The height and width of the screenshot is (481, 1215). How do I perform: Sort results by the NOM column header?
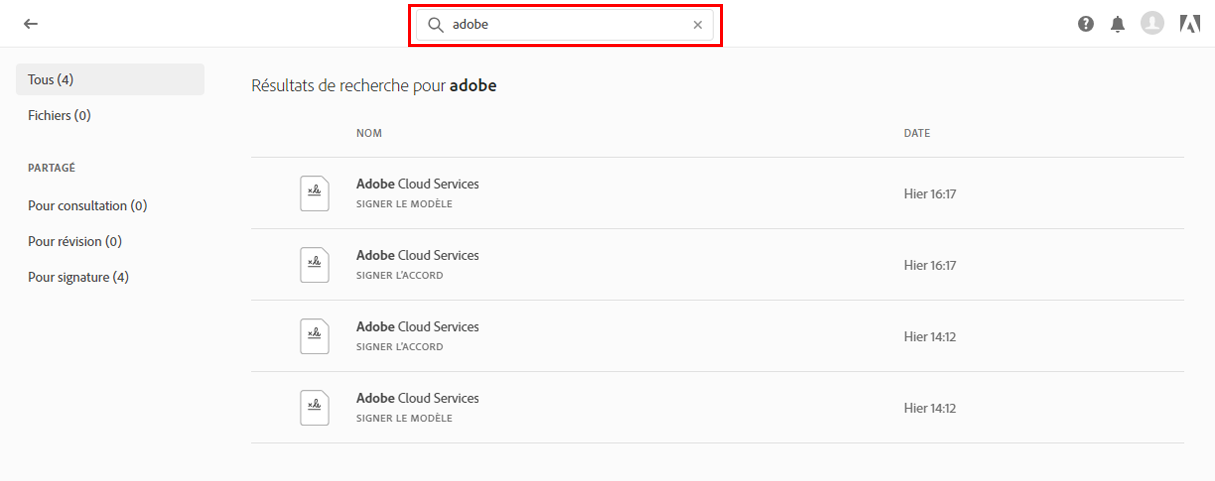[x=369, y=133]
